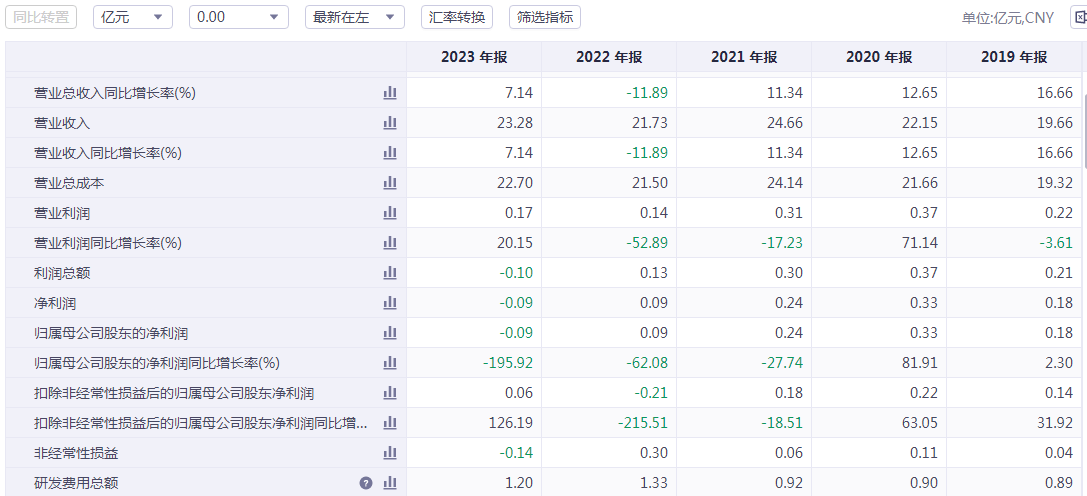Open the 利润总额 trend chart icon

tap(390, 273)
